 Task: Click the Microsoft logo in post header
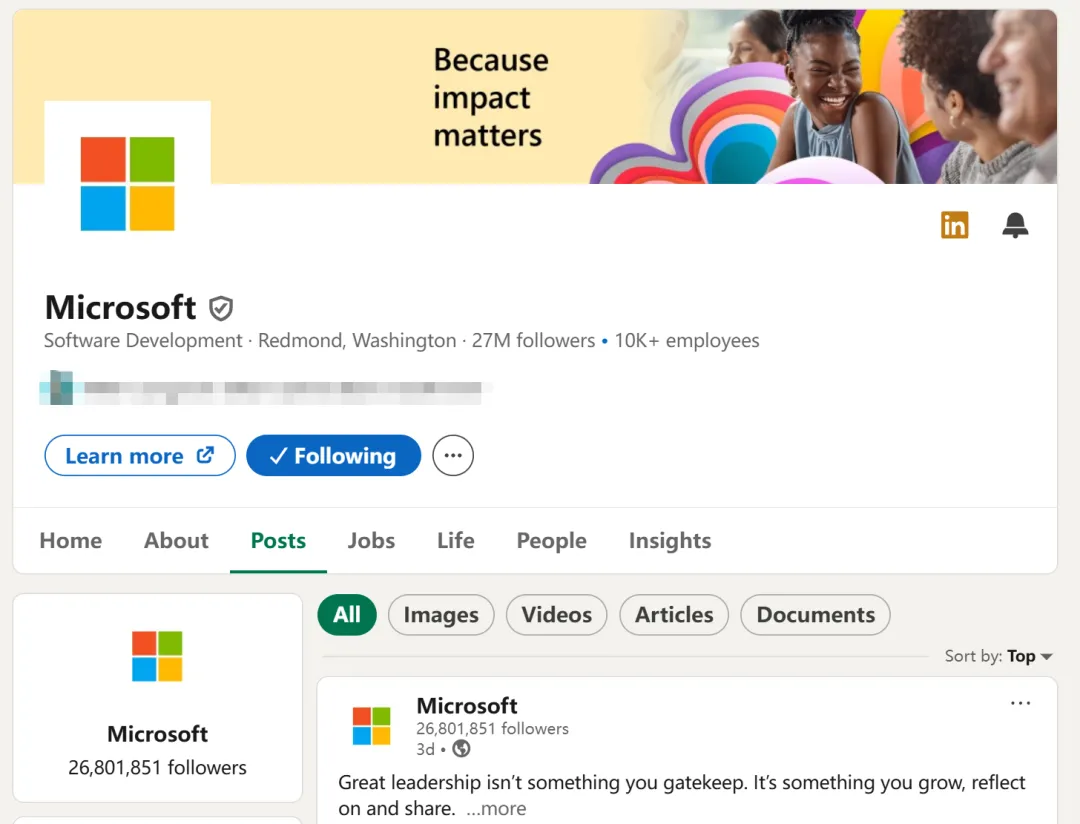point(371,726)
